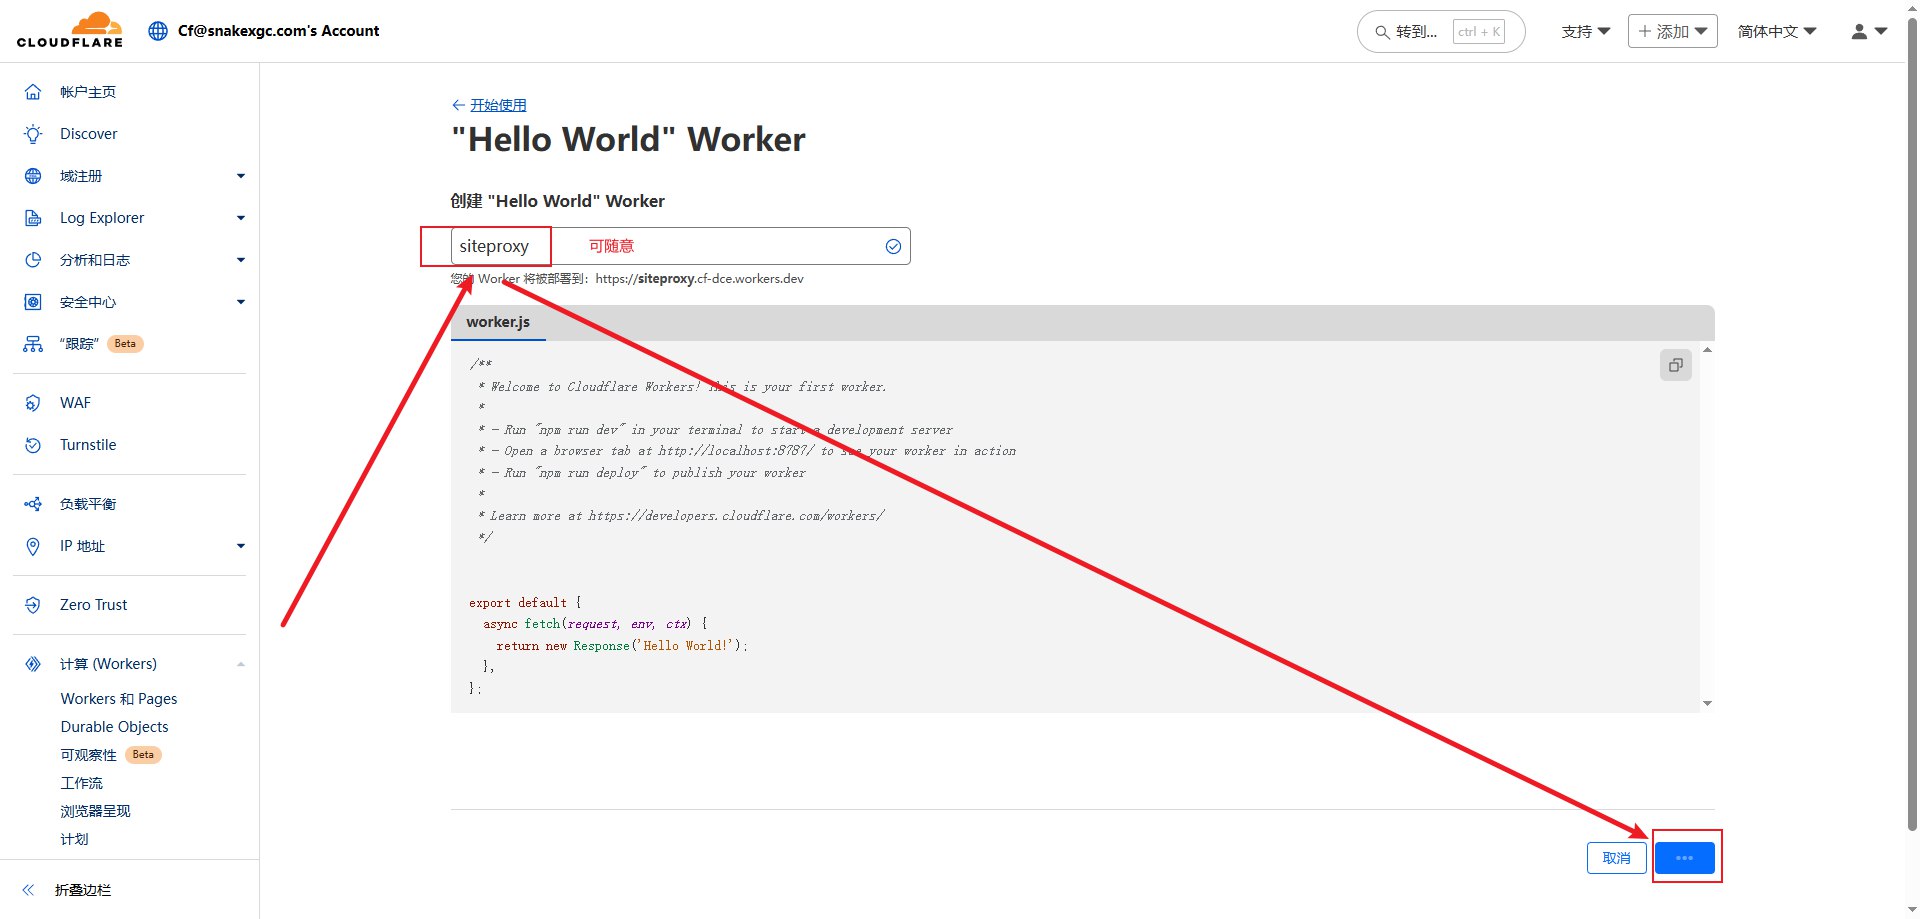
Task: Click the siteproxy.cf-dce.workers.dev URL text
Action: (x=699, y=279)
